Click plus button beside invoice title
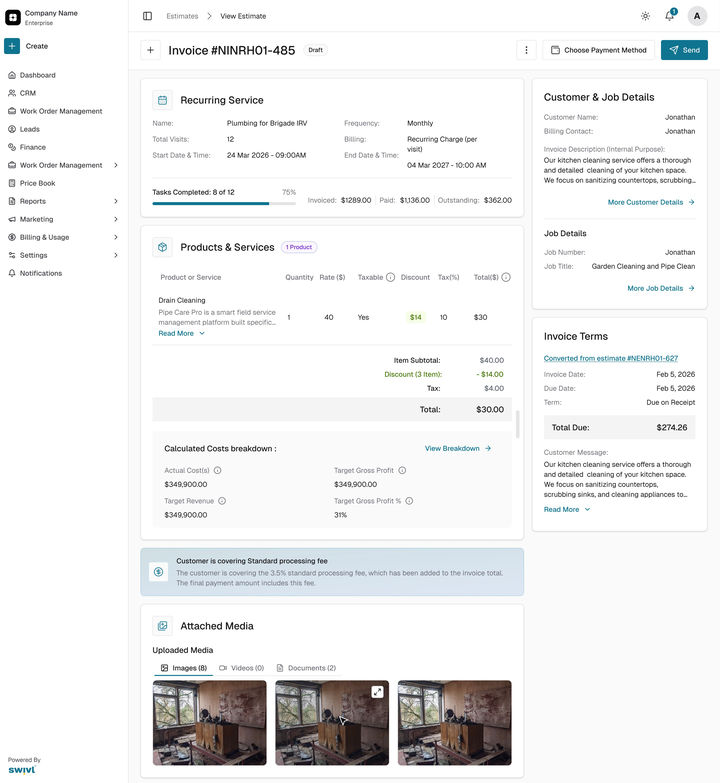The image size is (720, 783). [150, 50]
